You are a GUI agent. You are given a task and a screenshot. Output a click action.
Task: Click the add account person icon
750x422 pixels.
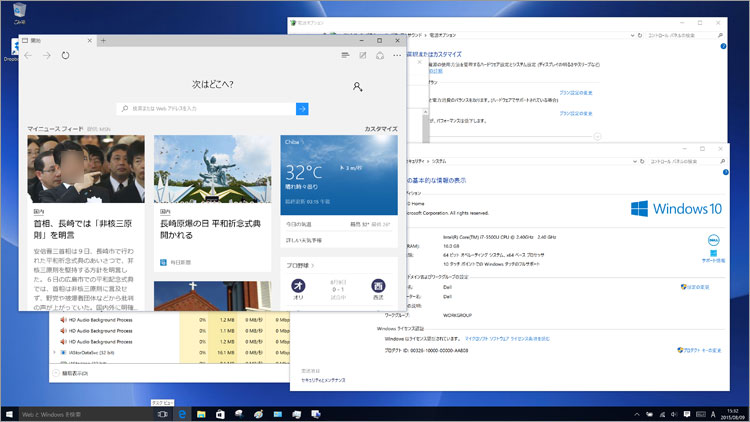[357, 88]
